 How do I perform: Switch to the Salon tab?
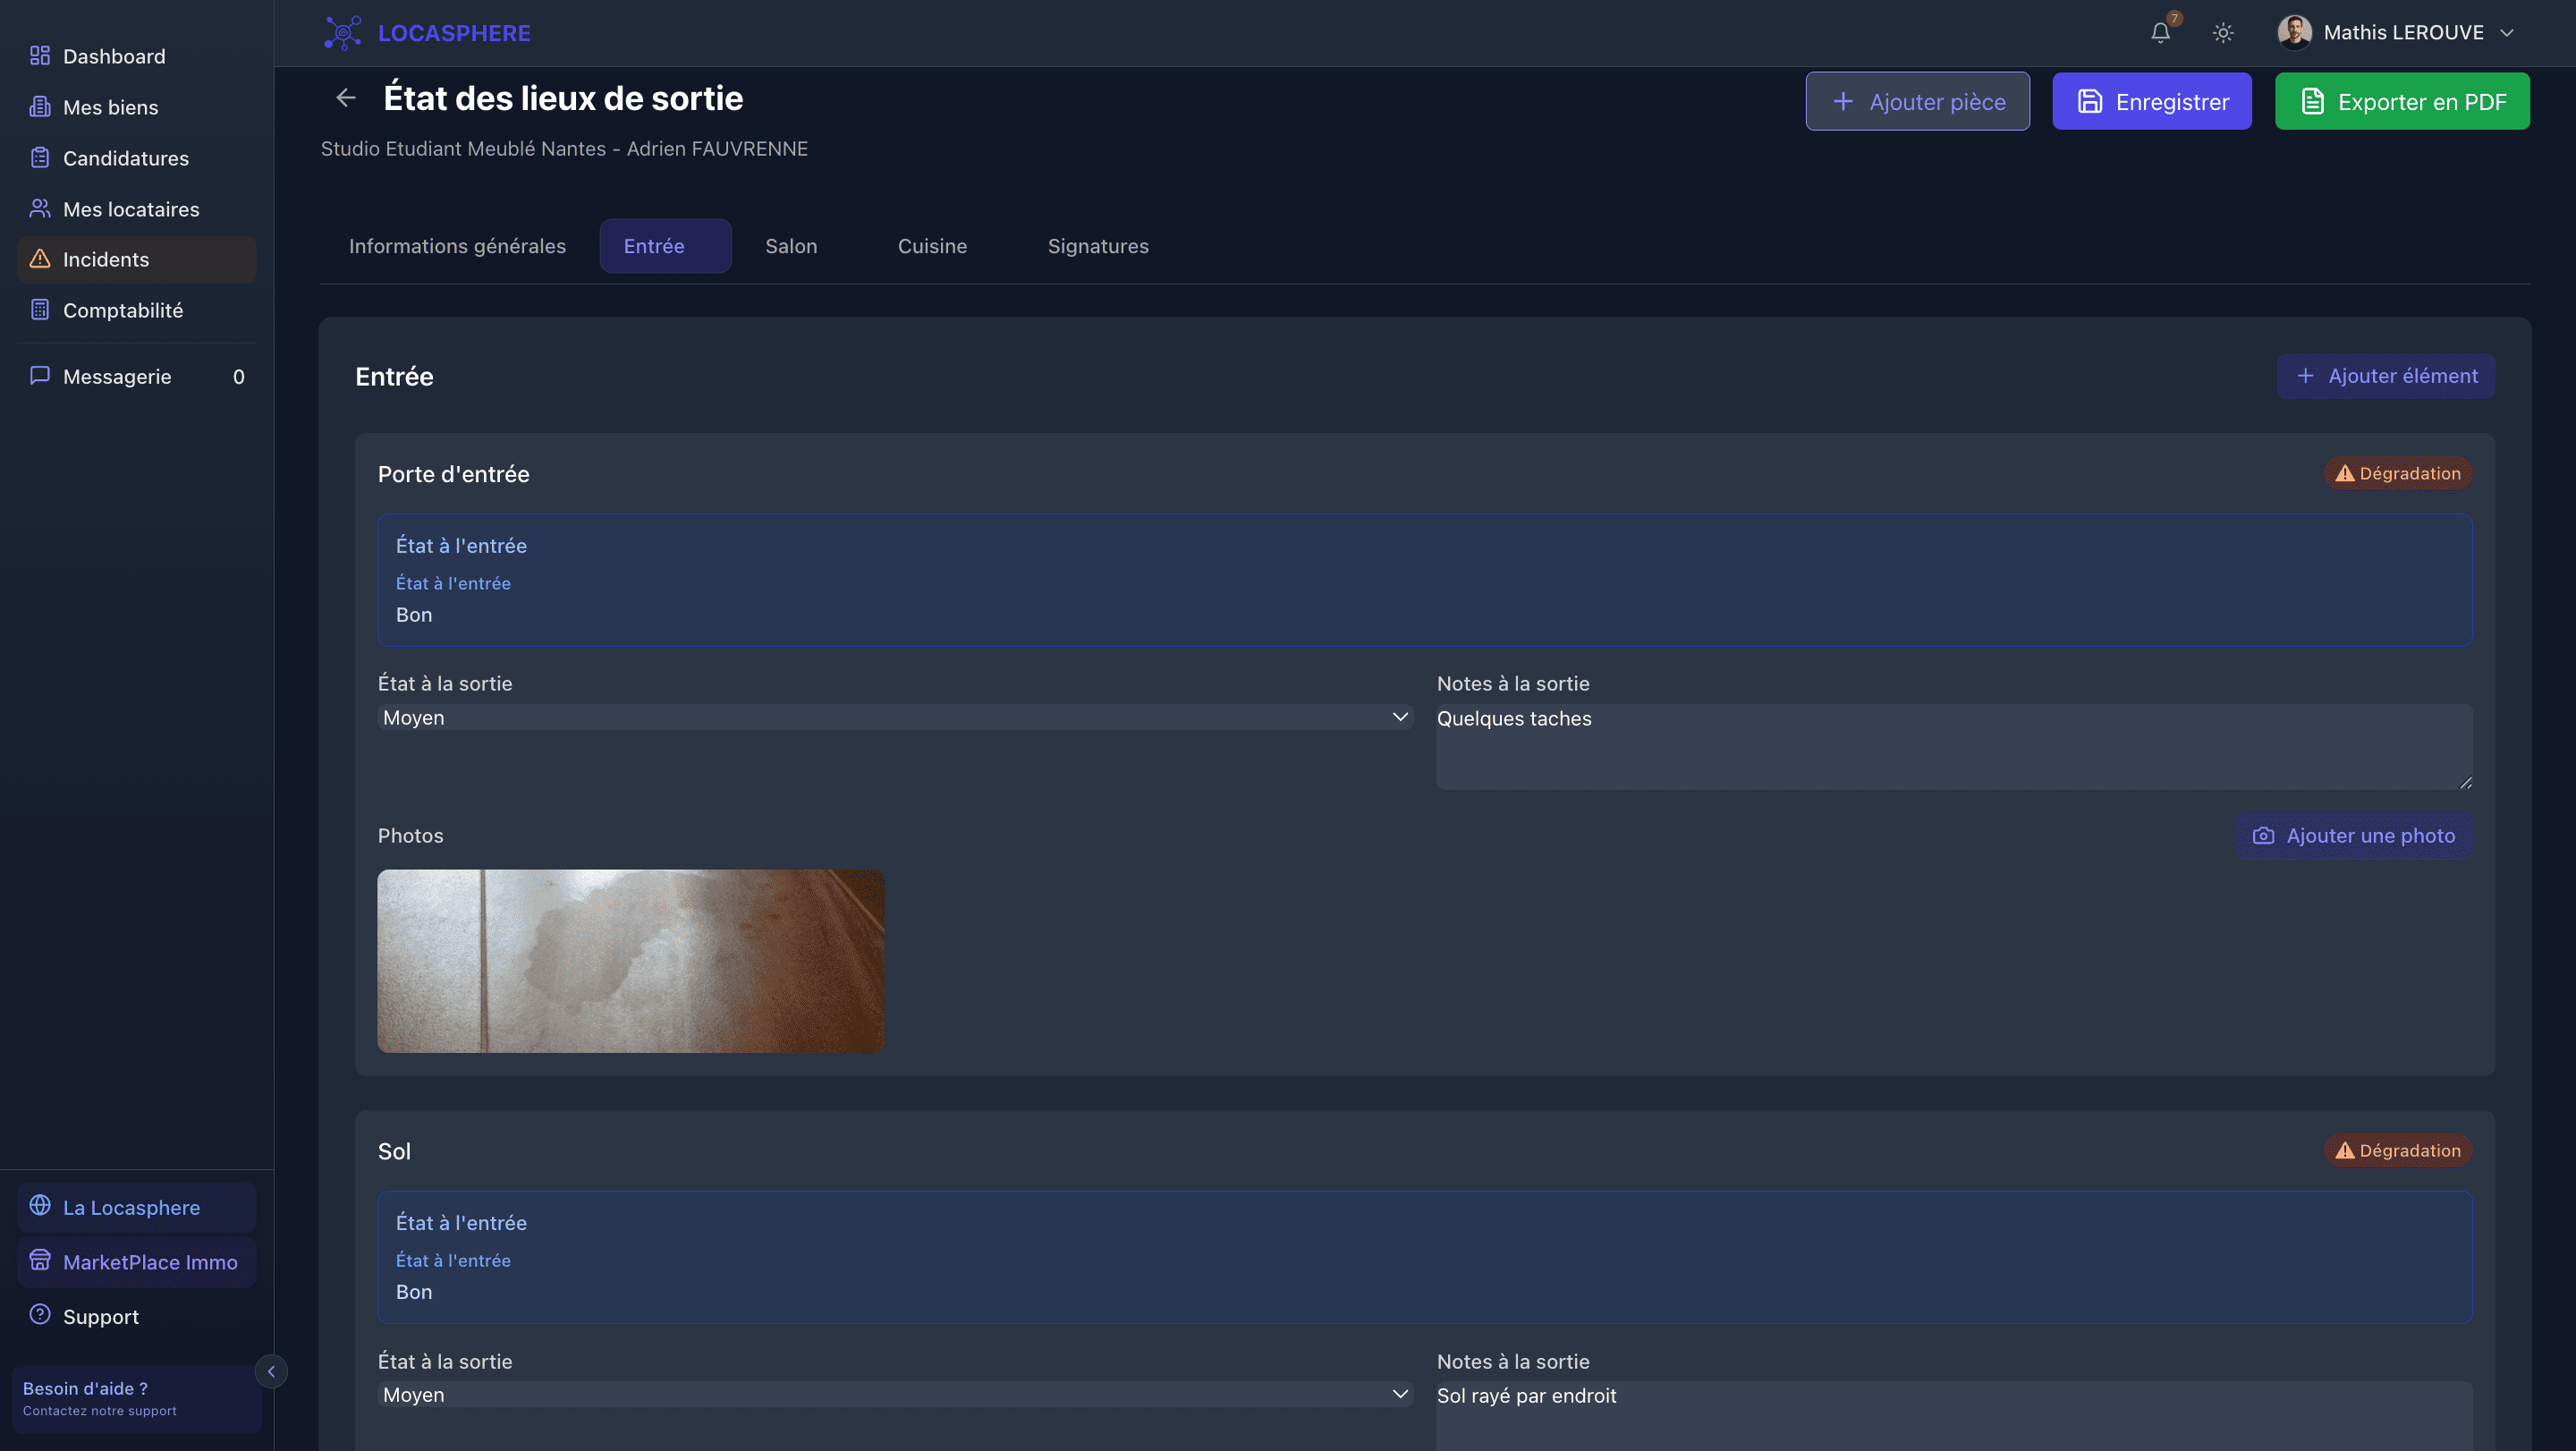tap(790, 246)
